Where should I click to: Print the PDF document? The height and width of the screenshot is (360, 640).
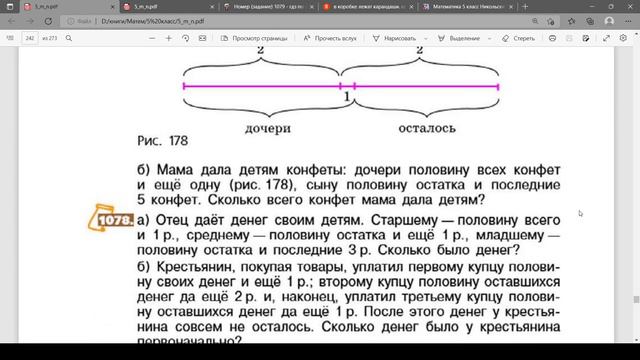point(552,38)
